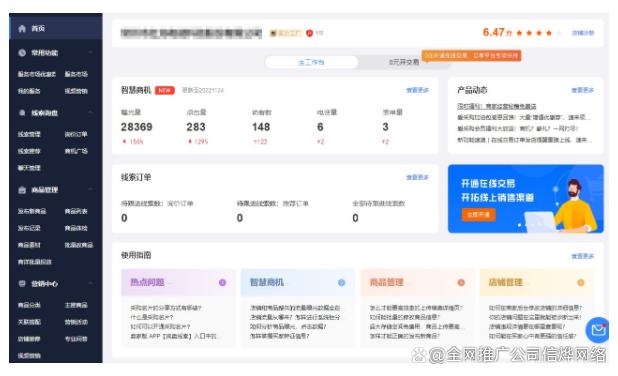Click the click count value 283
The height and width of the screenshot is (376, 618).
tap(196, 127)
